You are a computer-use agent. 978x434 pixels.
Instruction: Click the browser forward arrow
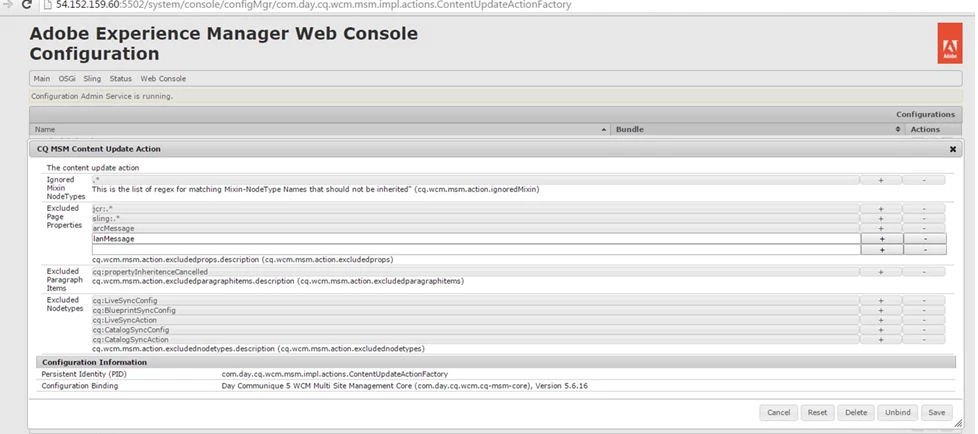pyautogui.click(x=7, y=5)
